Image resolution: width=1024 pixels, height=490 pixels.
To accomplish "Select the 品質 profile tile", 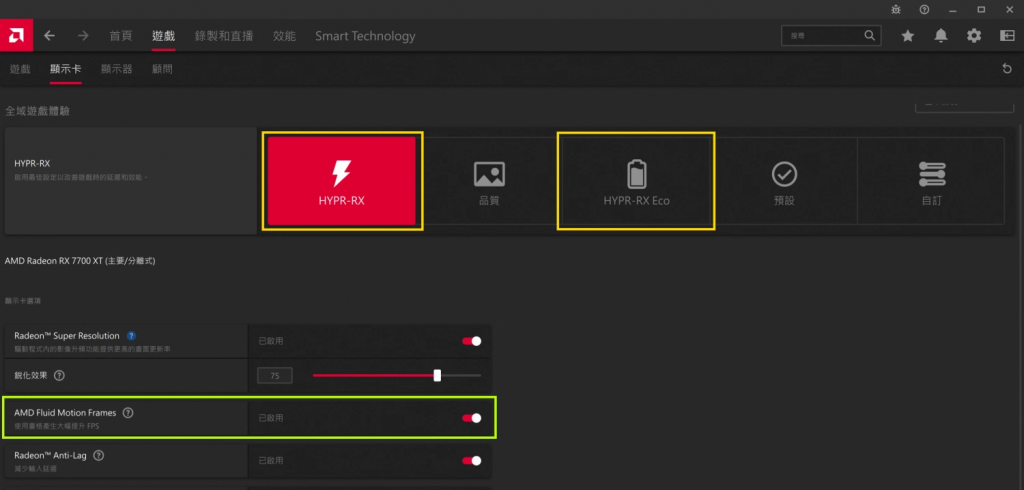I will pos(489,181).
